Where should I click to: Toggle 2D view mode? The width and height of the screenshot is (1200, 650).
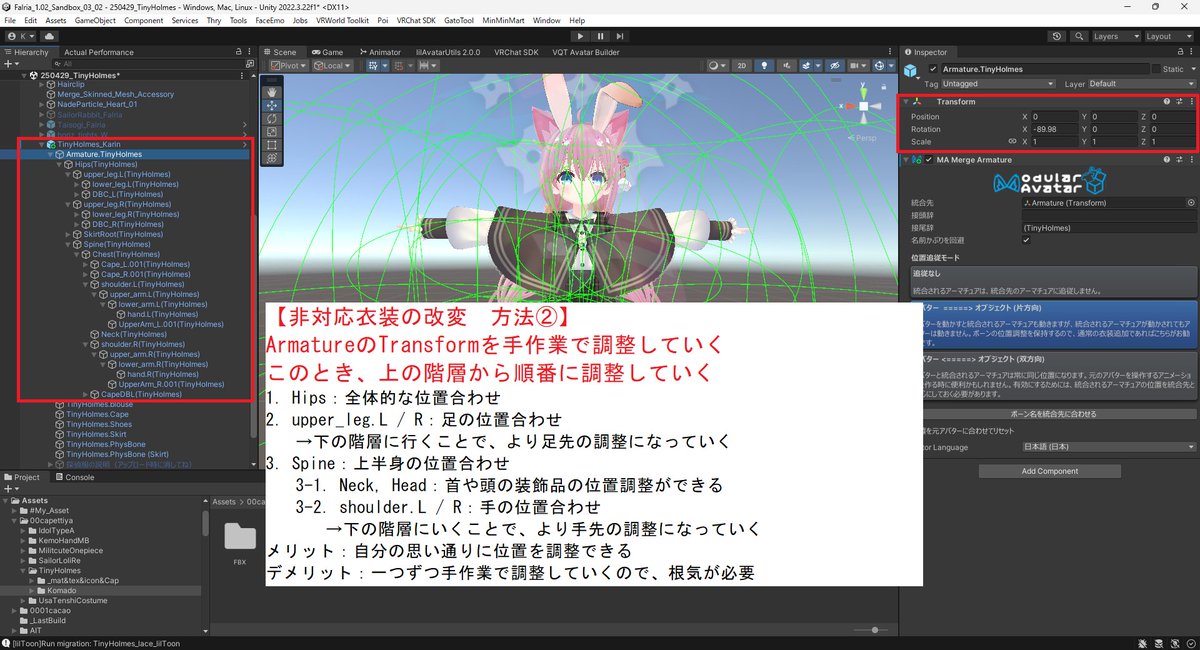click(742, 65)
